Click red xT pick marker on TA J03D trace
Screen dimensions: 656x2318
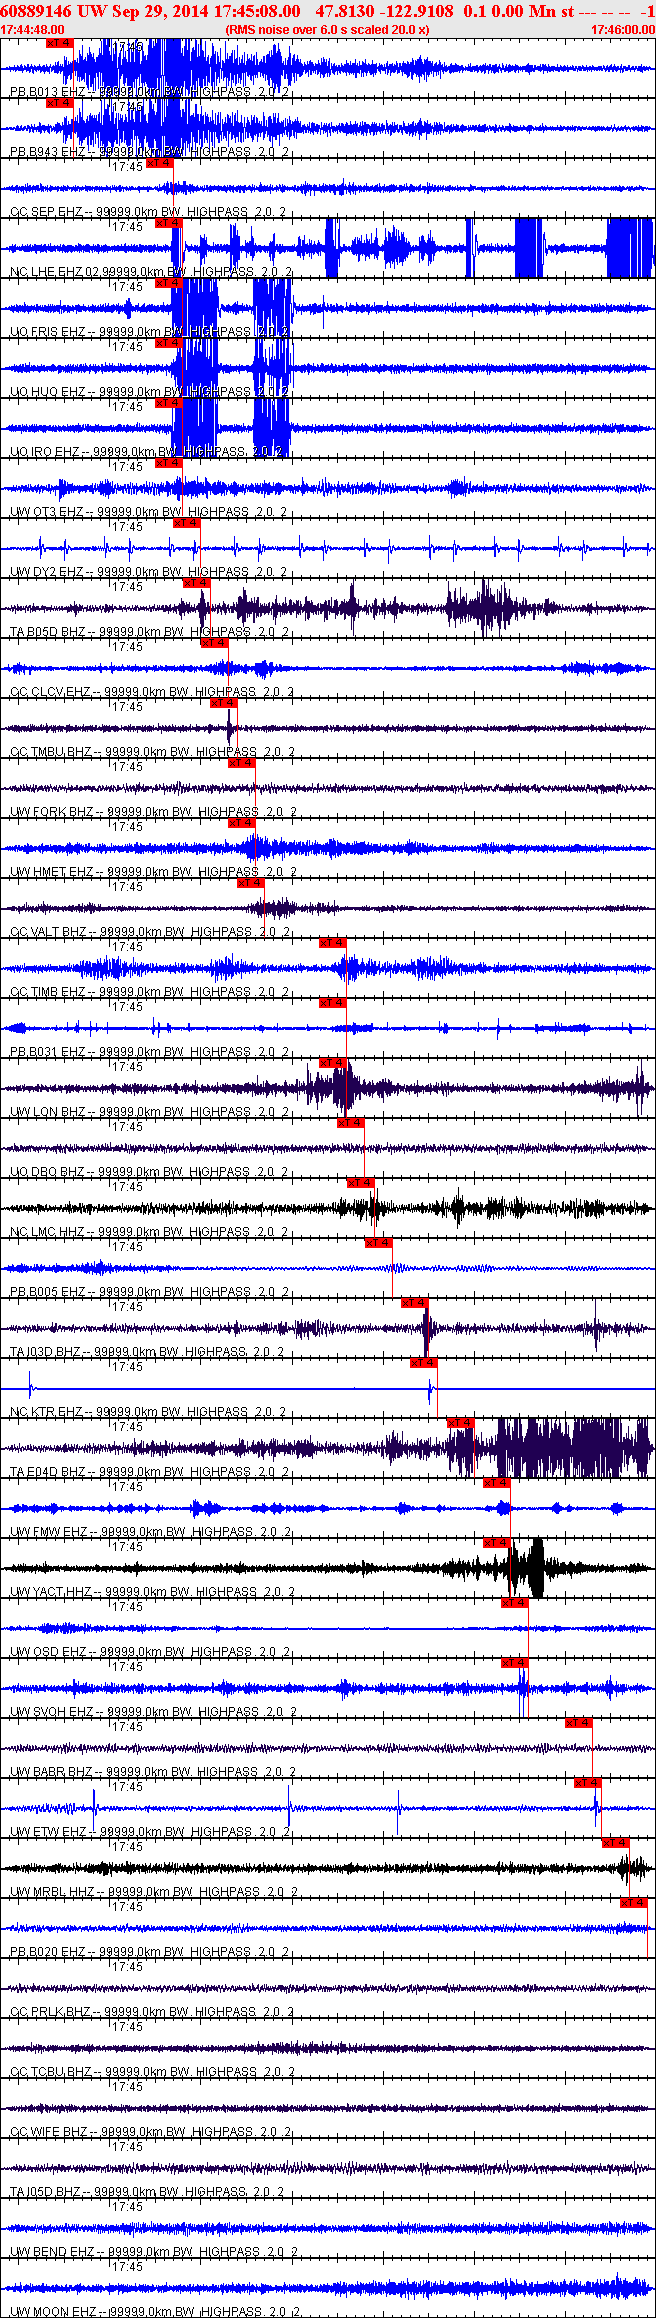[415, 1303]
